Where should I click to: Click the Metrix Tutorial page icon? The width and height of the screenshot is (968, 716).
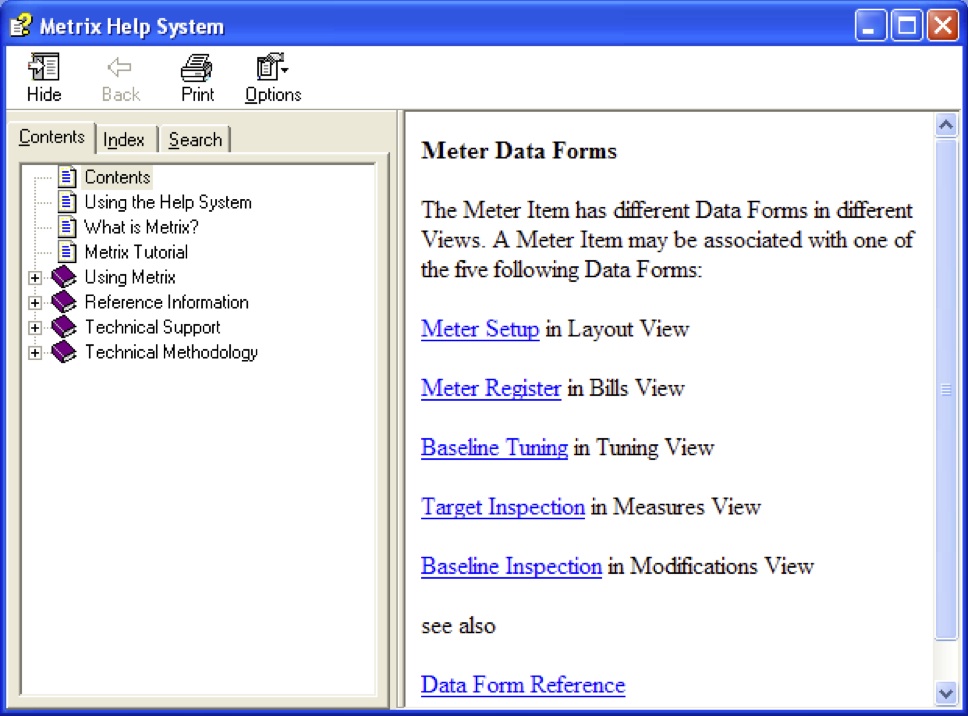67,252
